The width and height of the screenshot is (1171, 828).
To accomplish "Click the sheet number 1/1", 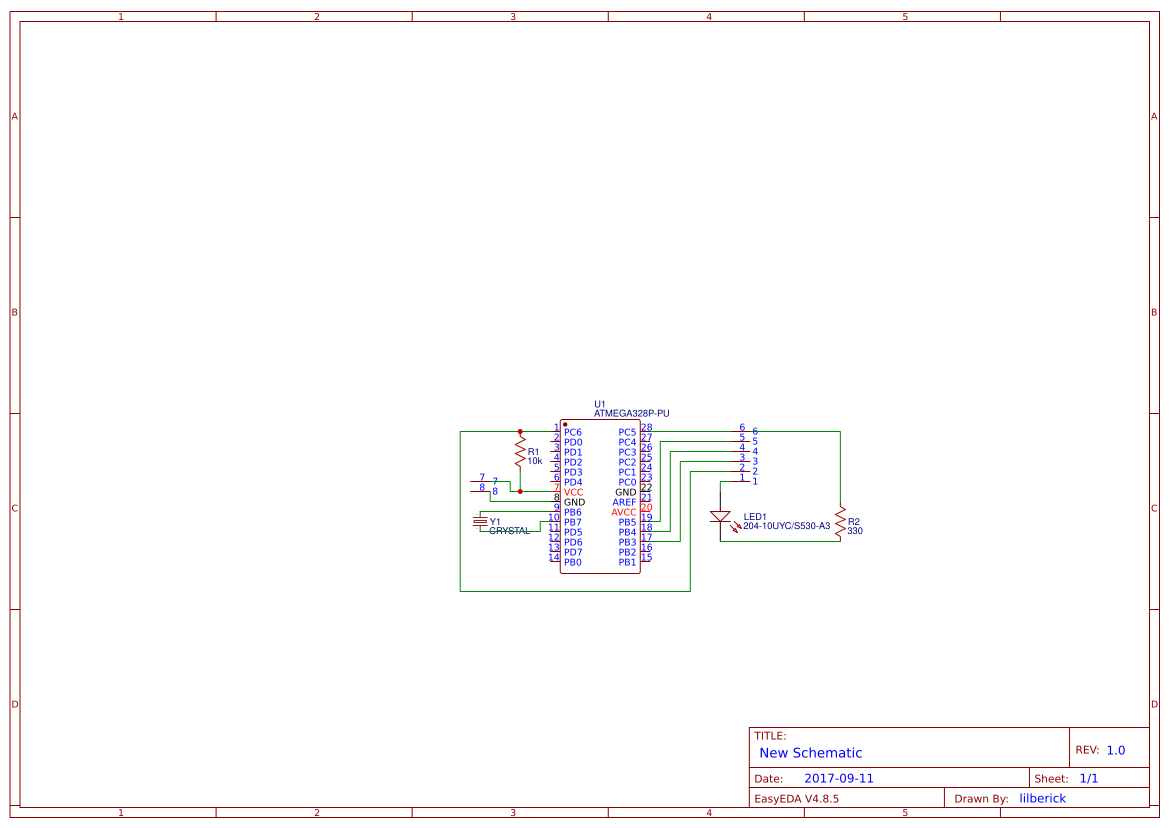I will coord(1089,778).
